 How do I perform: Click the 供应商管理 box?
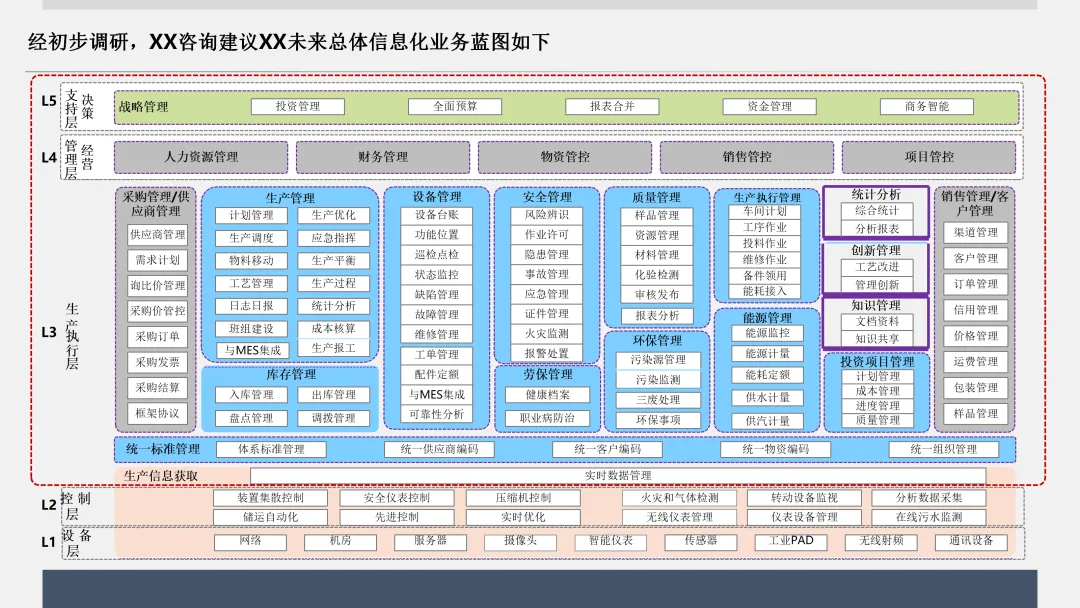click(158, 235)
